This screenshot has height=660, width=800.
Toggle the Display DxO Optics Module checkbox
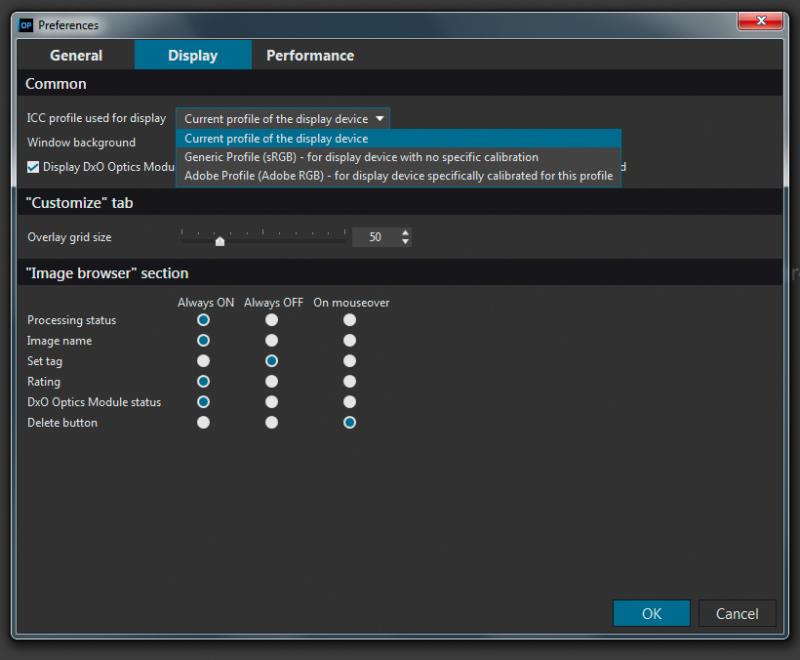pos(33,167)
